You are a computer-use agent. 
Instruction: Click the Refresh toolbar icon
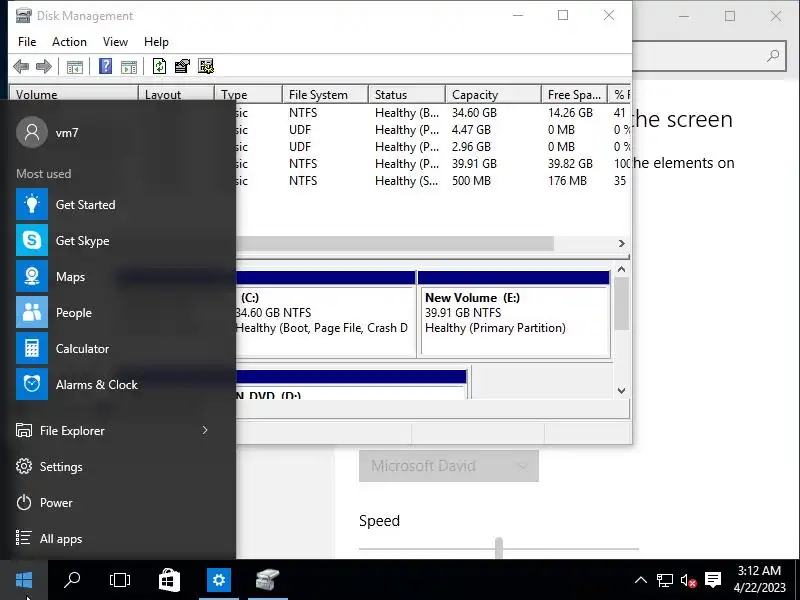click(x=159, y=66)
